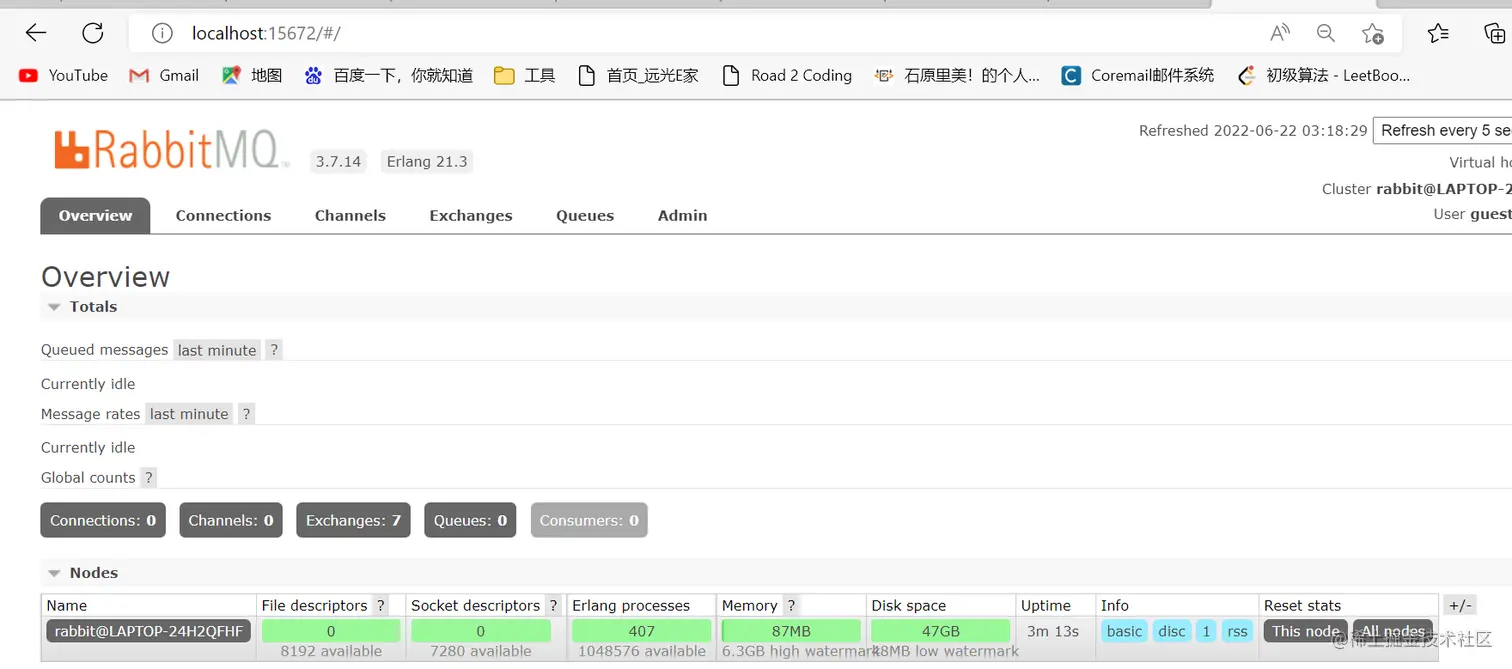
Task: Open help for Memory column
Action: 791,605
